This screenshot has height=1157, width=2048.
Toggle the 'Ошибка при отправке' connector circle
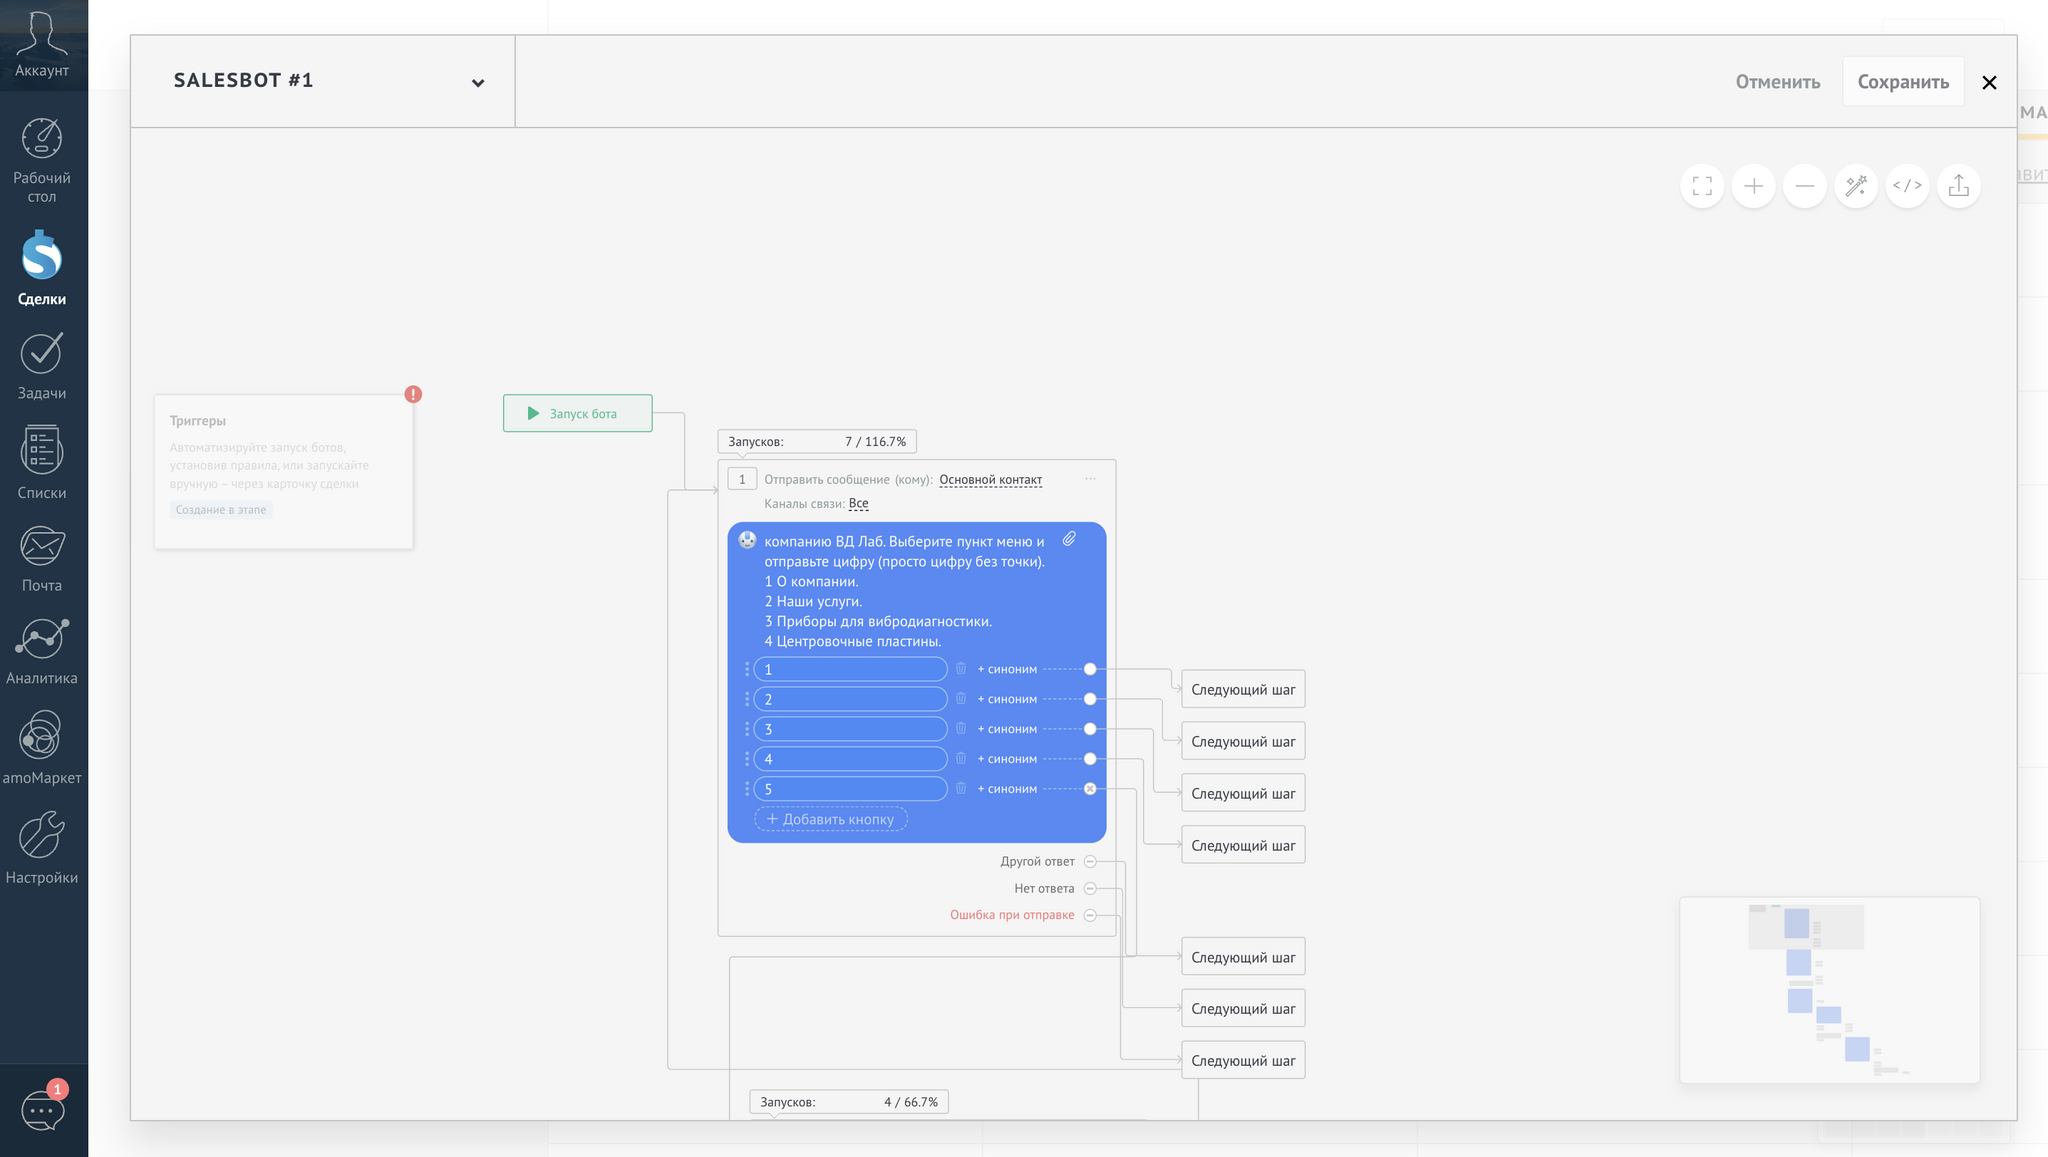[x=1090, y=915]
